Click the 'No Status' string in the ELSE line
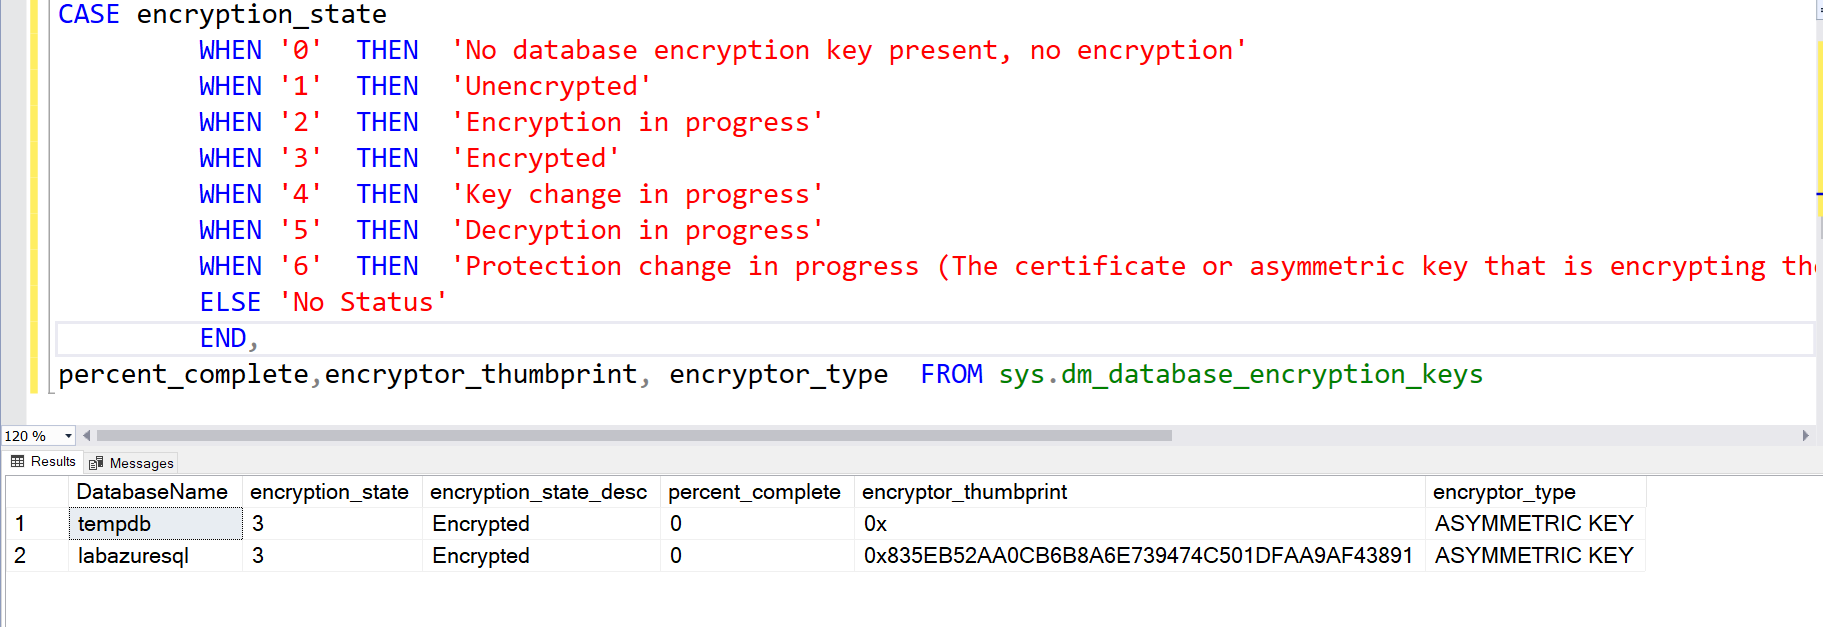 point(363,303)
